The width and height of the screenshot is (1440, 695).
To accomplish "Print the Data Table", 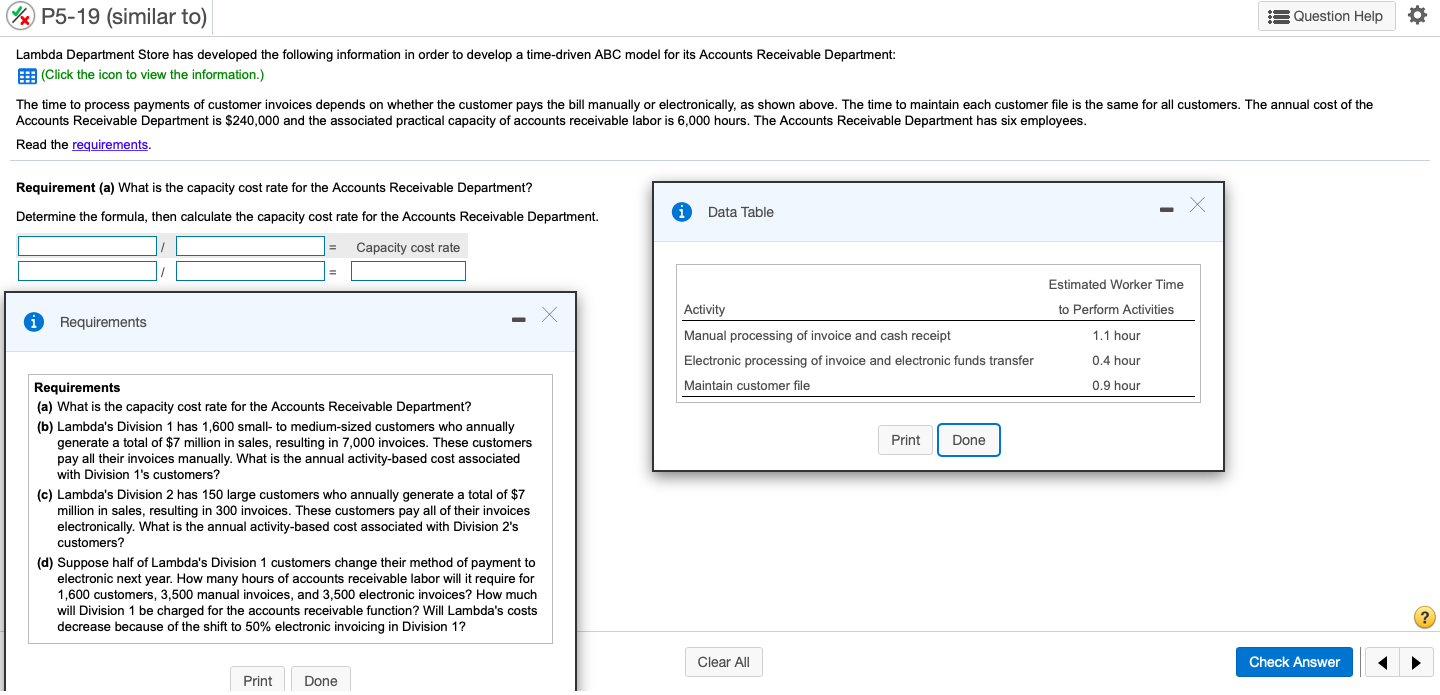I will click(x=905, y=439).
